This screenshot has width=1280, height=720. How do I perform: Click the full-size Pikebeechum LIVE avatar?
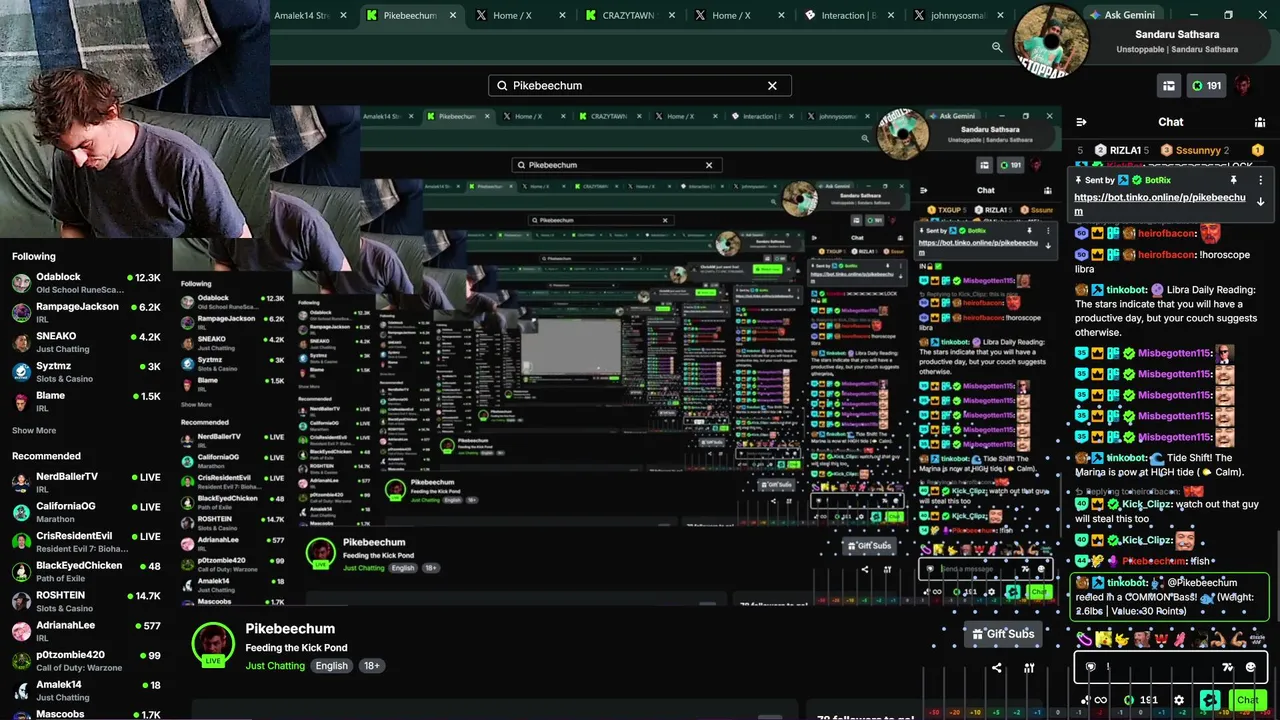coord(213,645)
